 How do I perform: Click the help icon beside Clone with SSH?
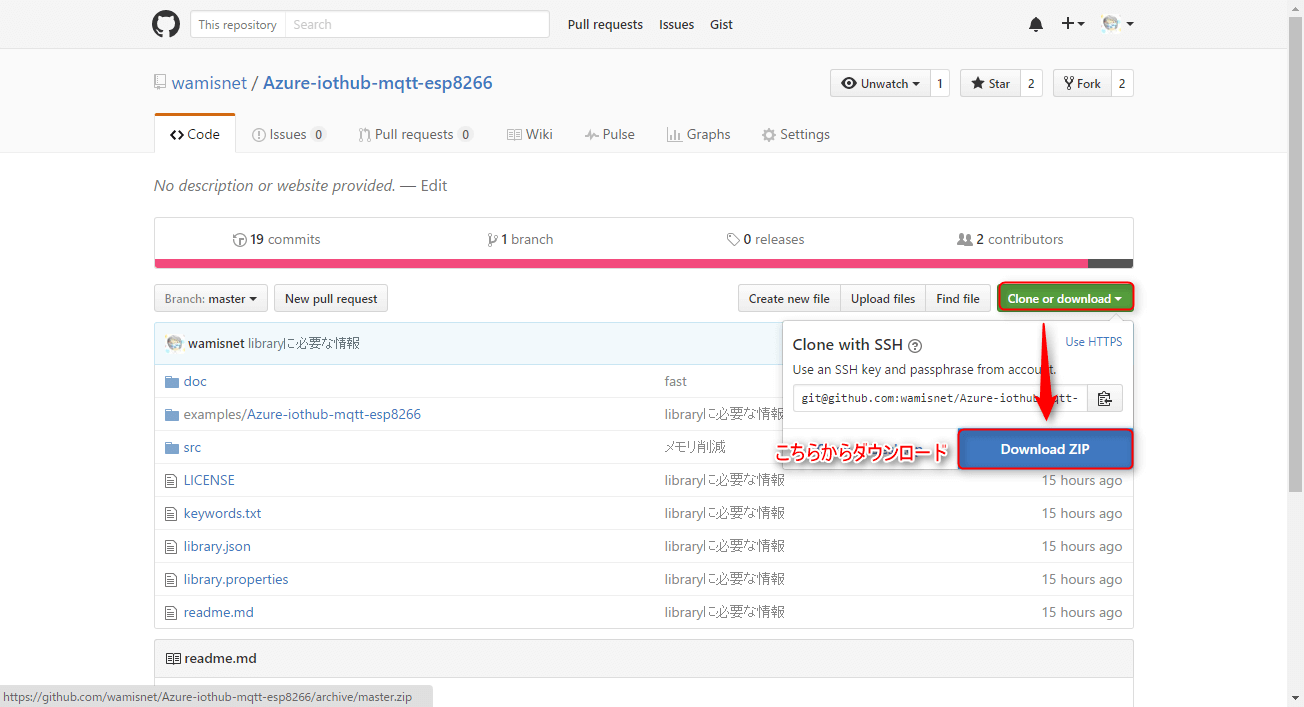[915, 345]
